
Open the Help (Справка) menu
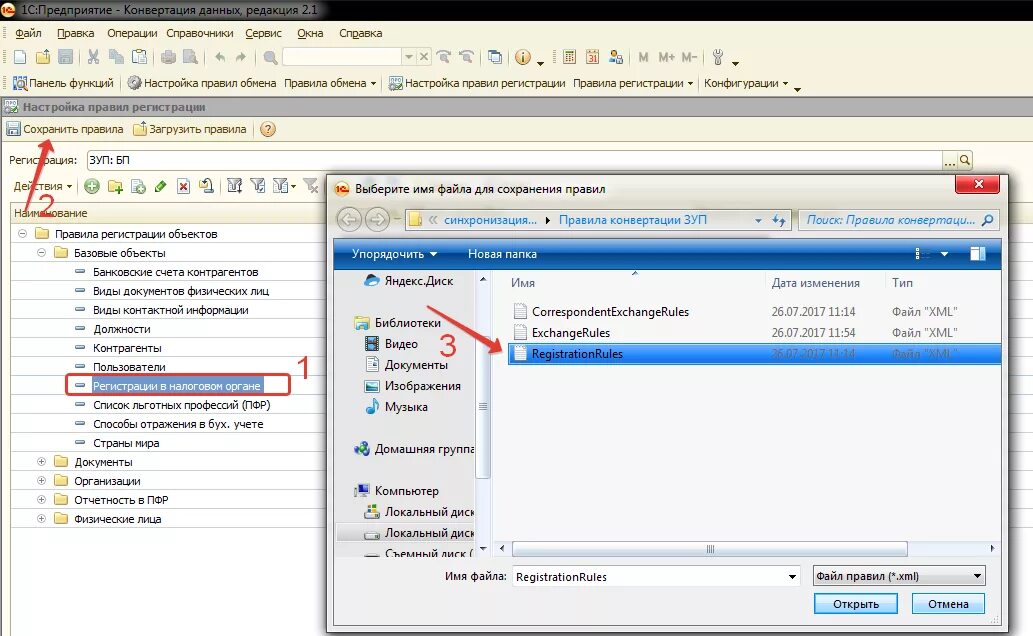pyautogui.click(x=360, y=33)
